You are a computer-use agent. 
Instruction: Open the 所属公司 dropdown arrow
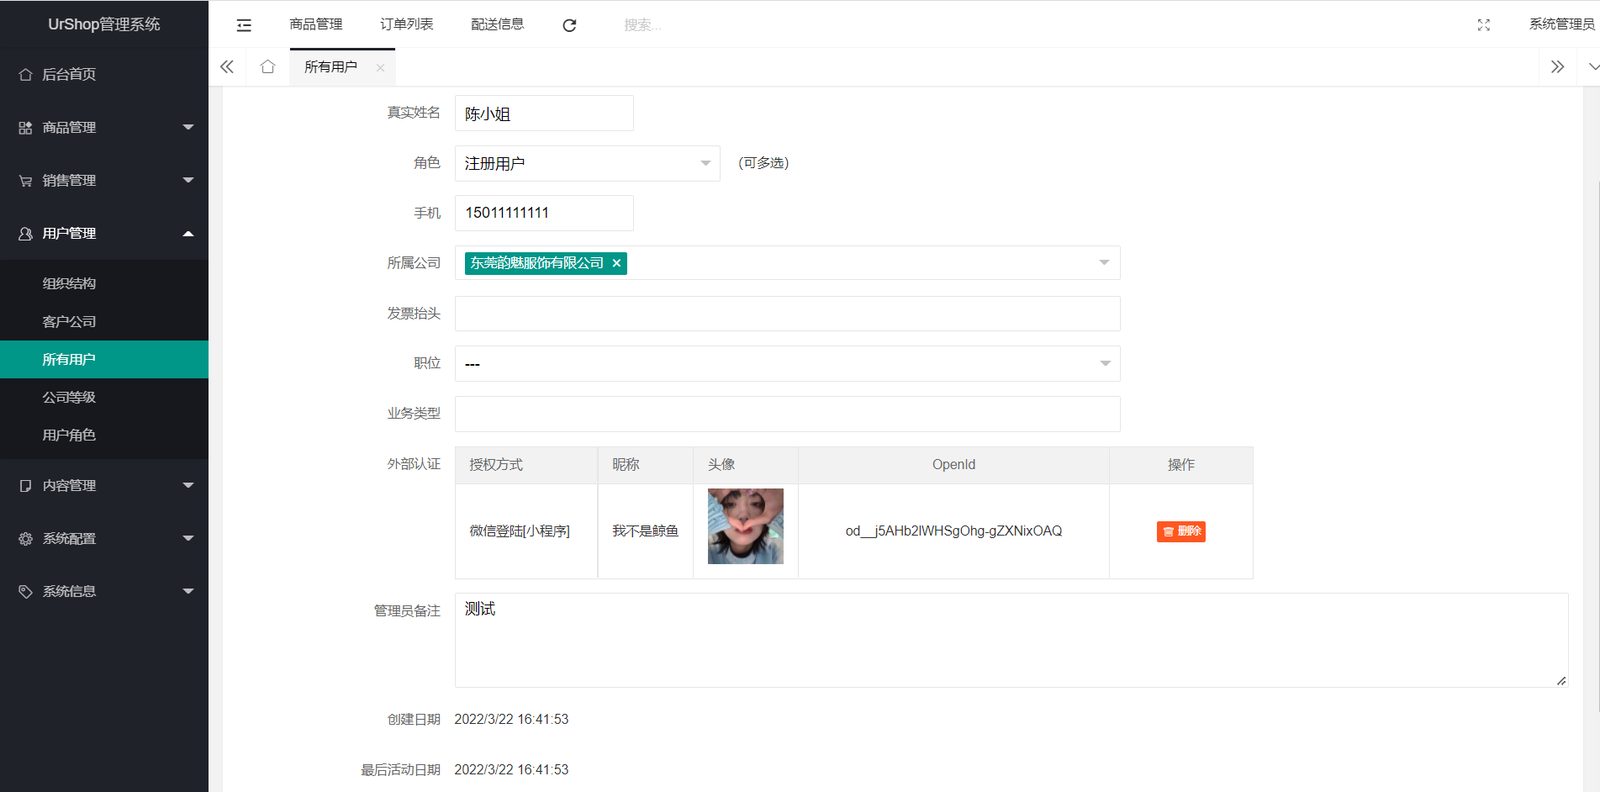[1104, 263]
